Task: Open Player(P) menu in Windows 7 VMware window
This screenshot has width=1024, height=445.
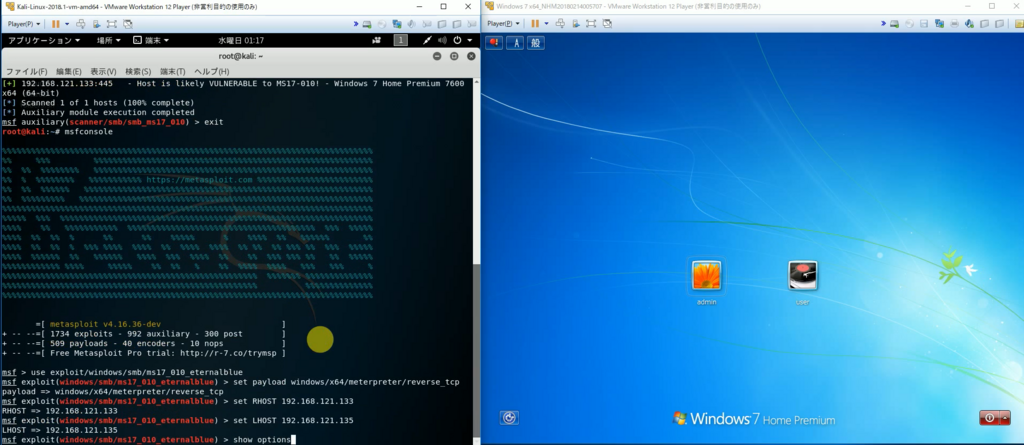Action: coord(504,24)
